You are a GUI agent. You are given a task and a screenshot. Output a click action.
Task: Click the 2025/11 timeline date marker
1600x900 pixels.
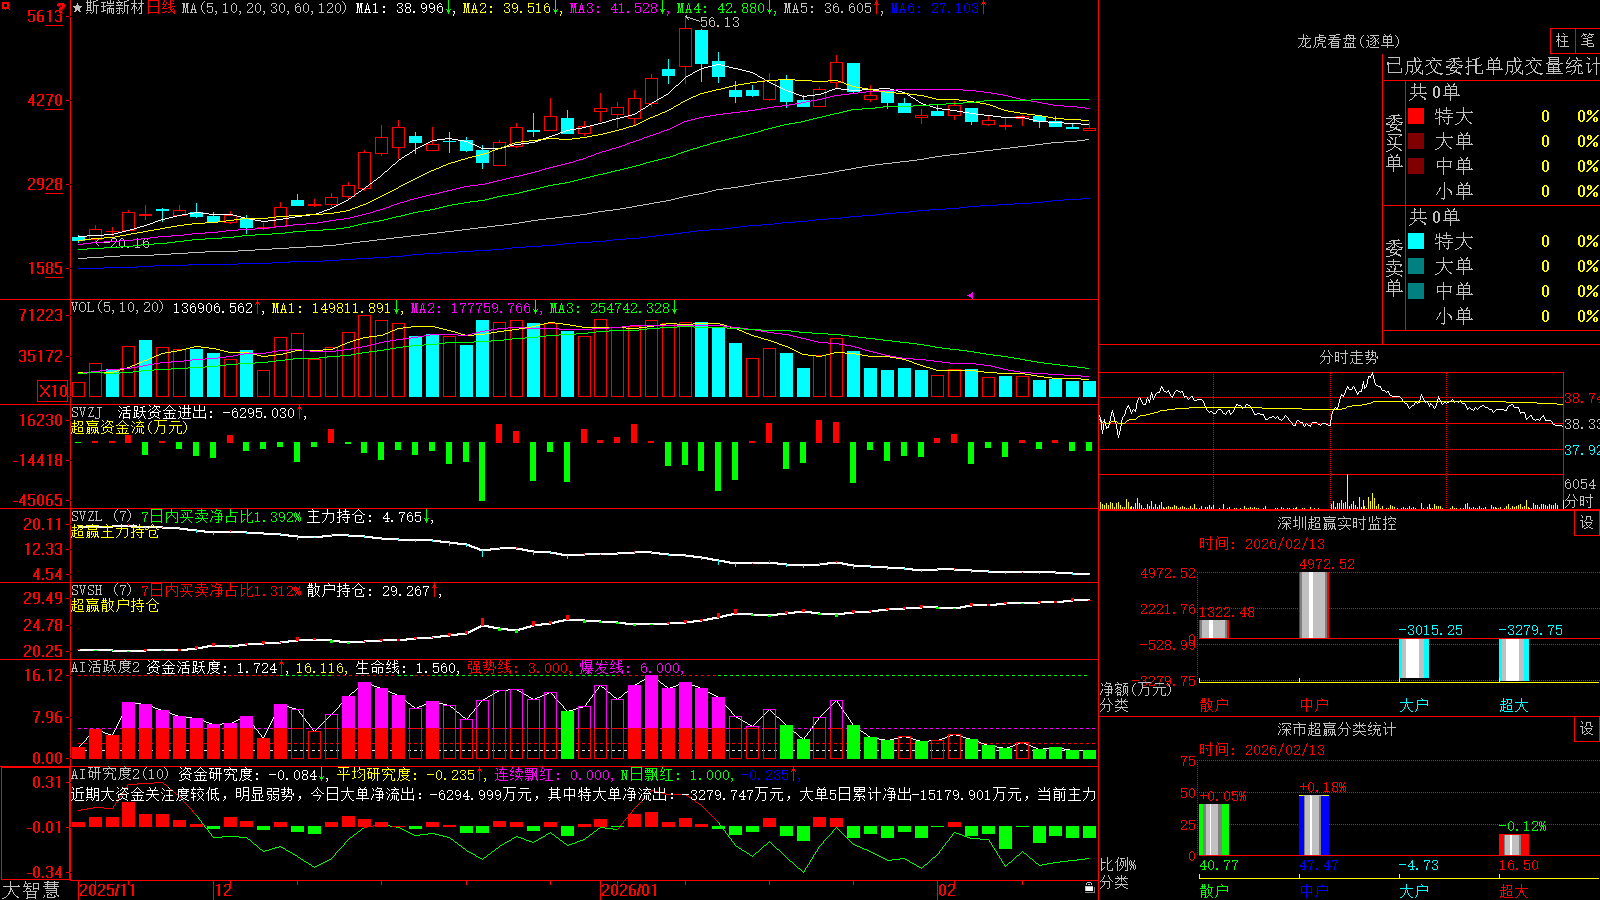[107, 890]
